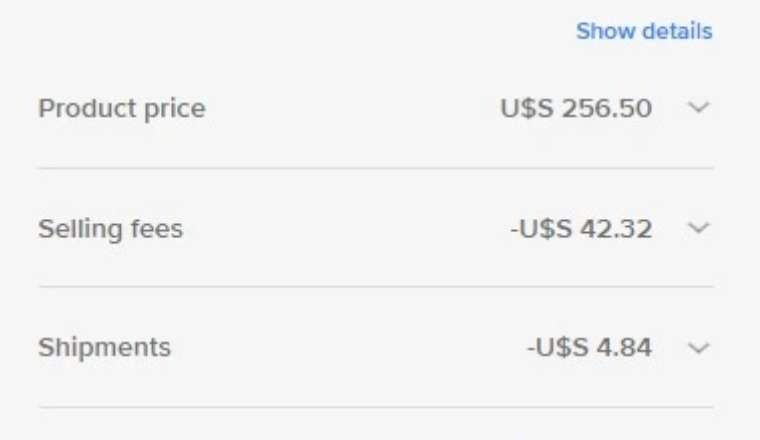Viewport: 760px width, 440px height.
Task: Toggle Shipments breakdown via its arrow
Action: point(698,347)
